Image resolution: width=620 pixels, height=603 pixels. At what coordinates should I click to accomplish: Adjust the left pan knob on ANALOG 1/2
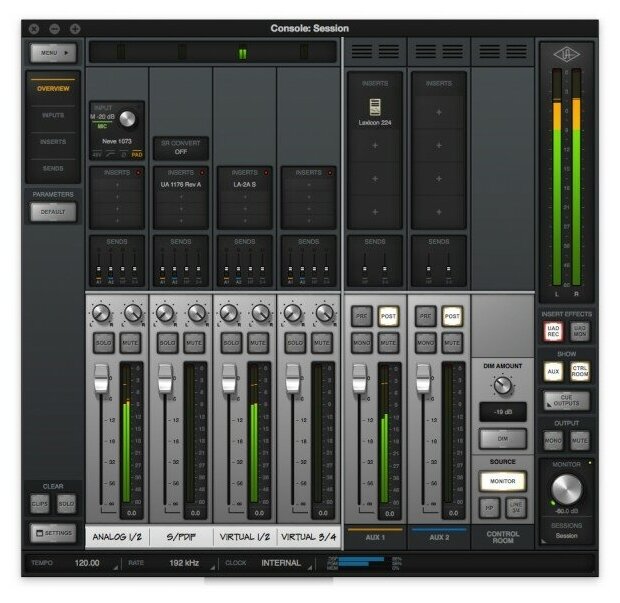point(101,313)
